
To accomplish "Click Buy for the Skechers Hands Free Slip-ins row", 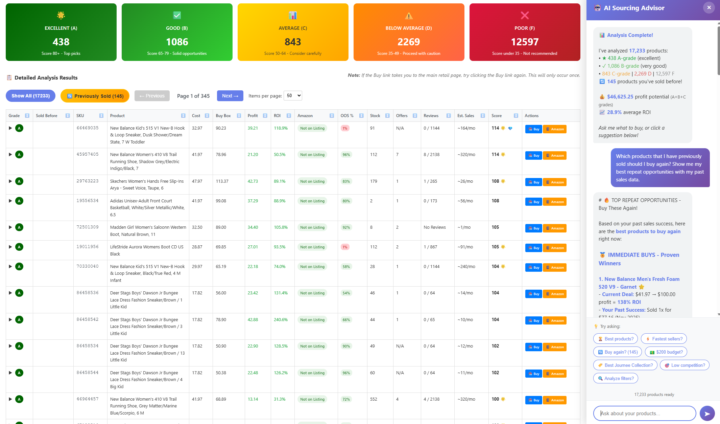I will click(x=534, y=182).
